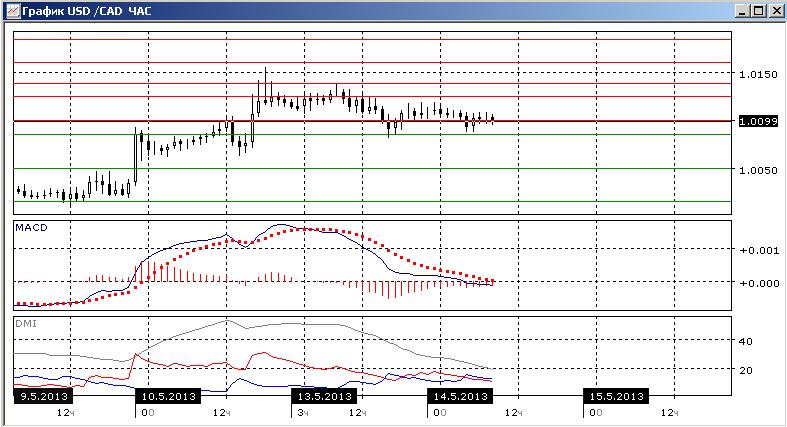The height and width of the screenshot is (427, 787).
Task: Click the '00' time label under 15.5.2013
Action: pyautogui.click(x=596, y=412)
